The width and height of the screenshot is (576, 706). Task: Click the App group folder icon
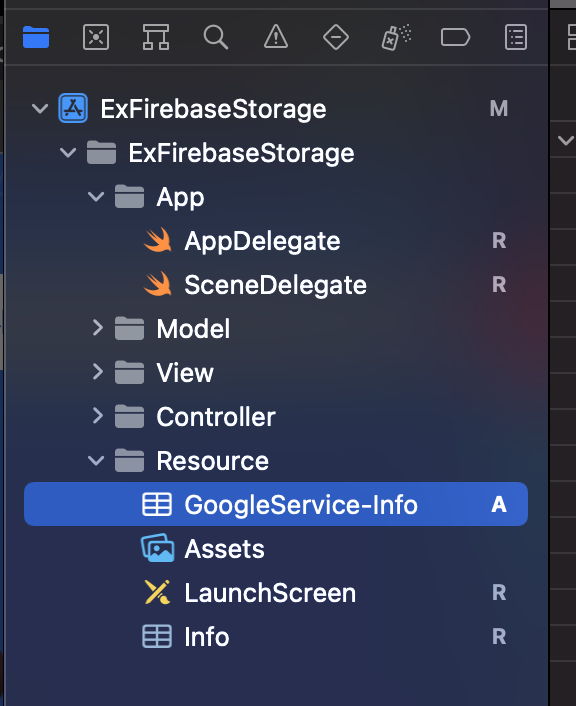[x=129, y=196]
